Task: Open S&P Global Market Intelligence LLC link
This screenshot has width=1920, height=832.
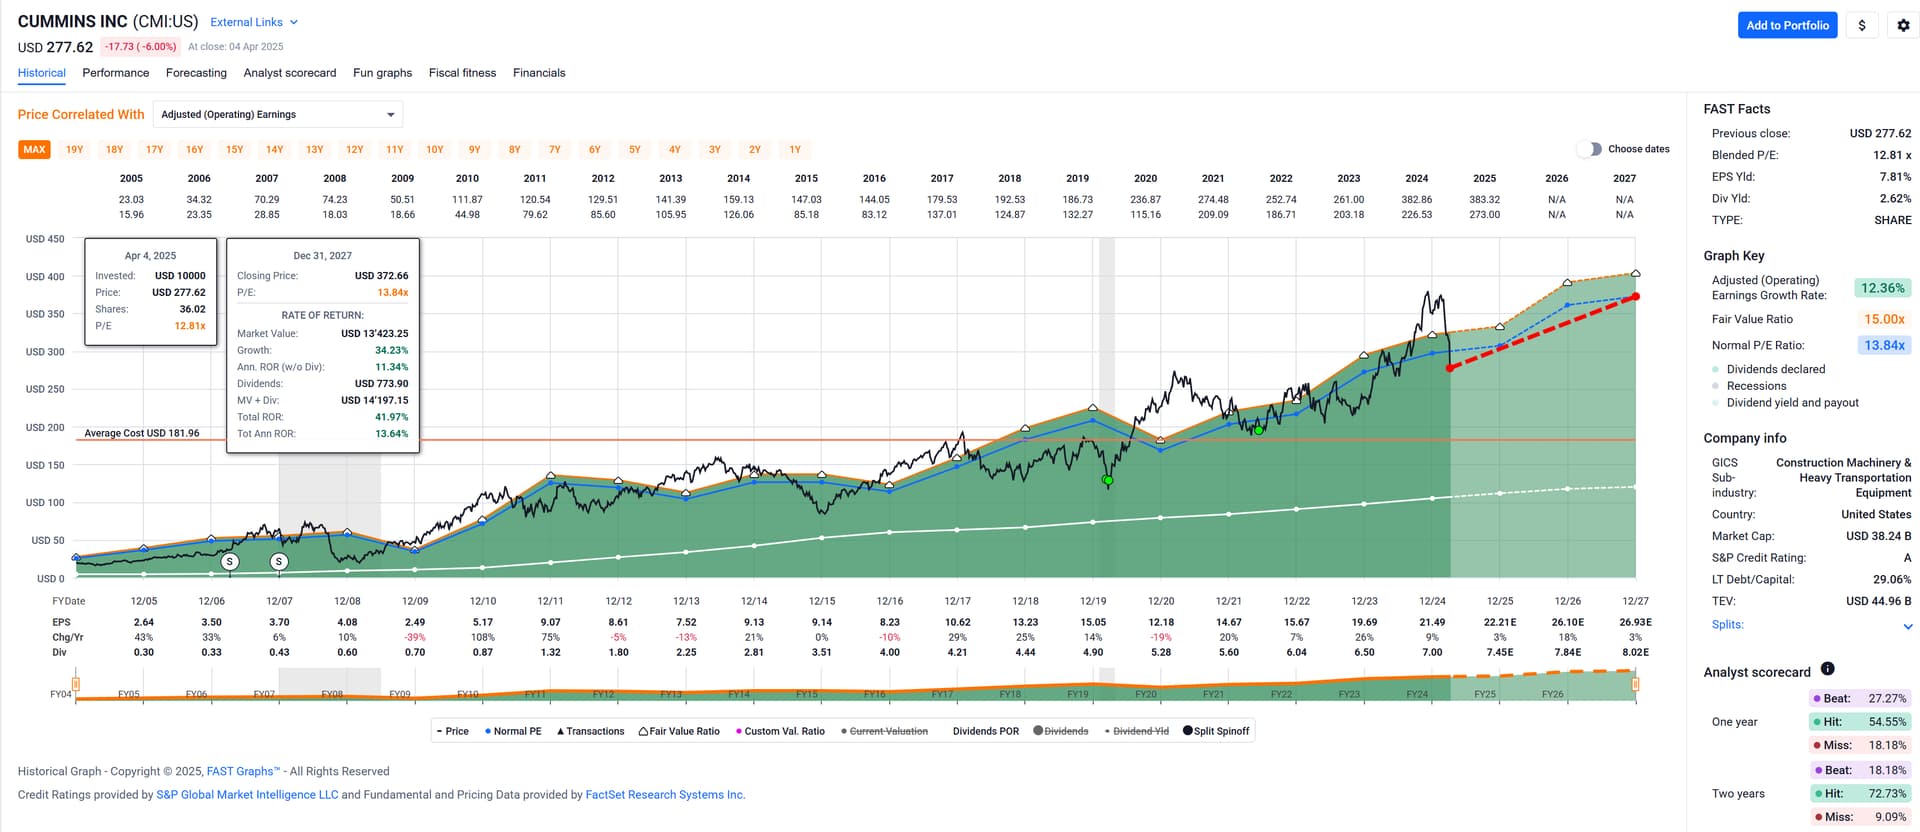Action: point(247,795)
